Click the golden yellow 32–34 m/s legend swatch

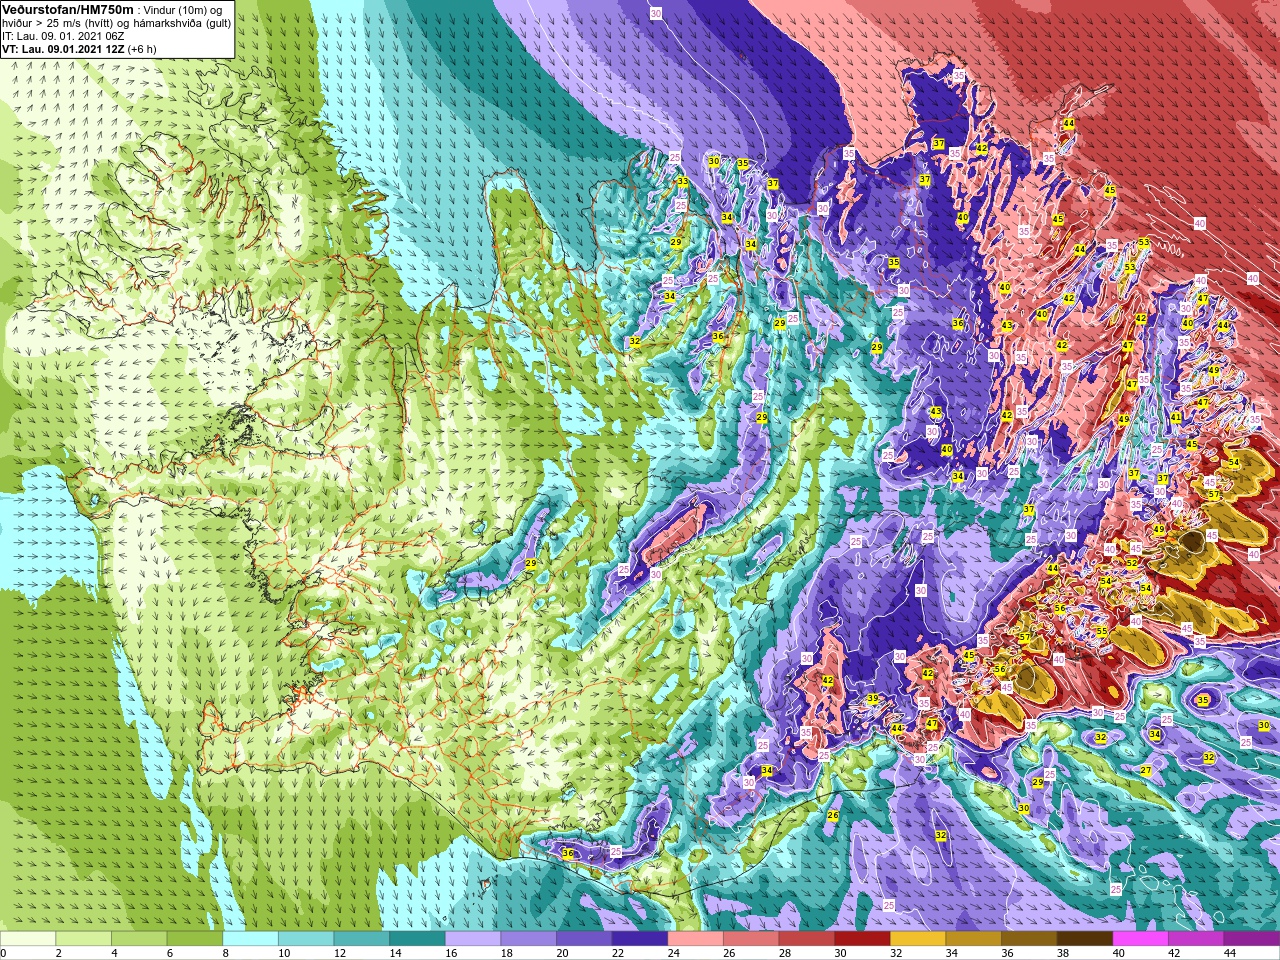[918, 939]
